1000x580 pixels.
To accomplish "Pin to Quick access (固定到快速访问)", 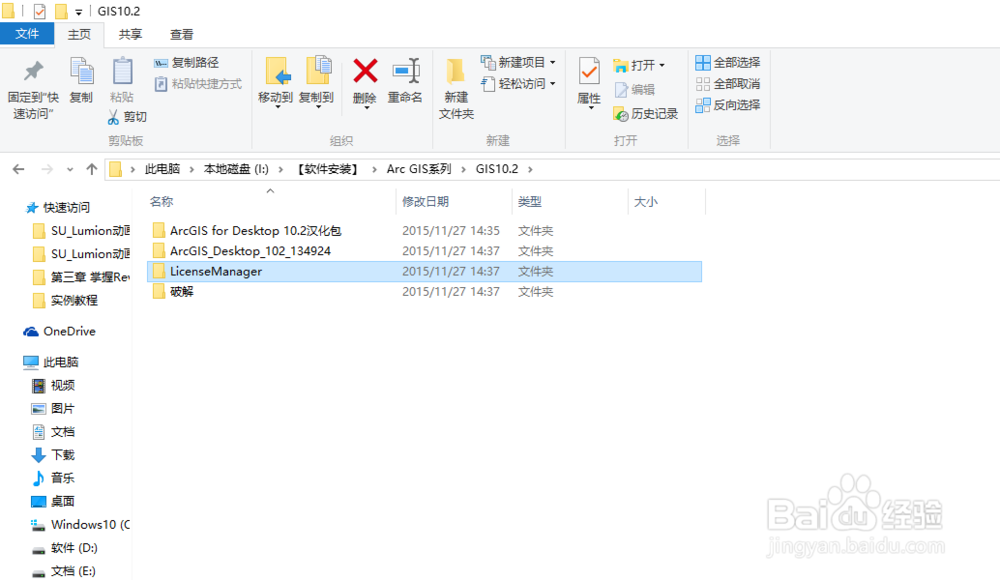I will [33, 88].
